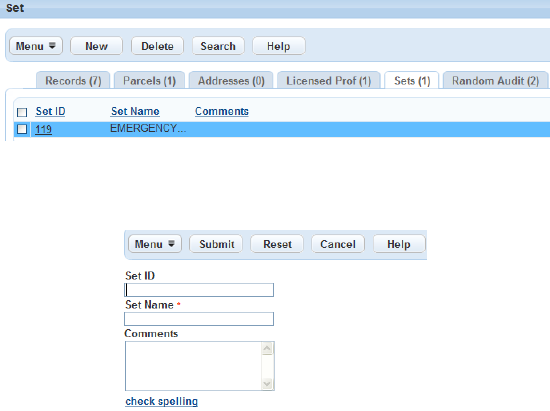550x411 pixels.
Task: Click the New button
Action: 96,46
